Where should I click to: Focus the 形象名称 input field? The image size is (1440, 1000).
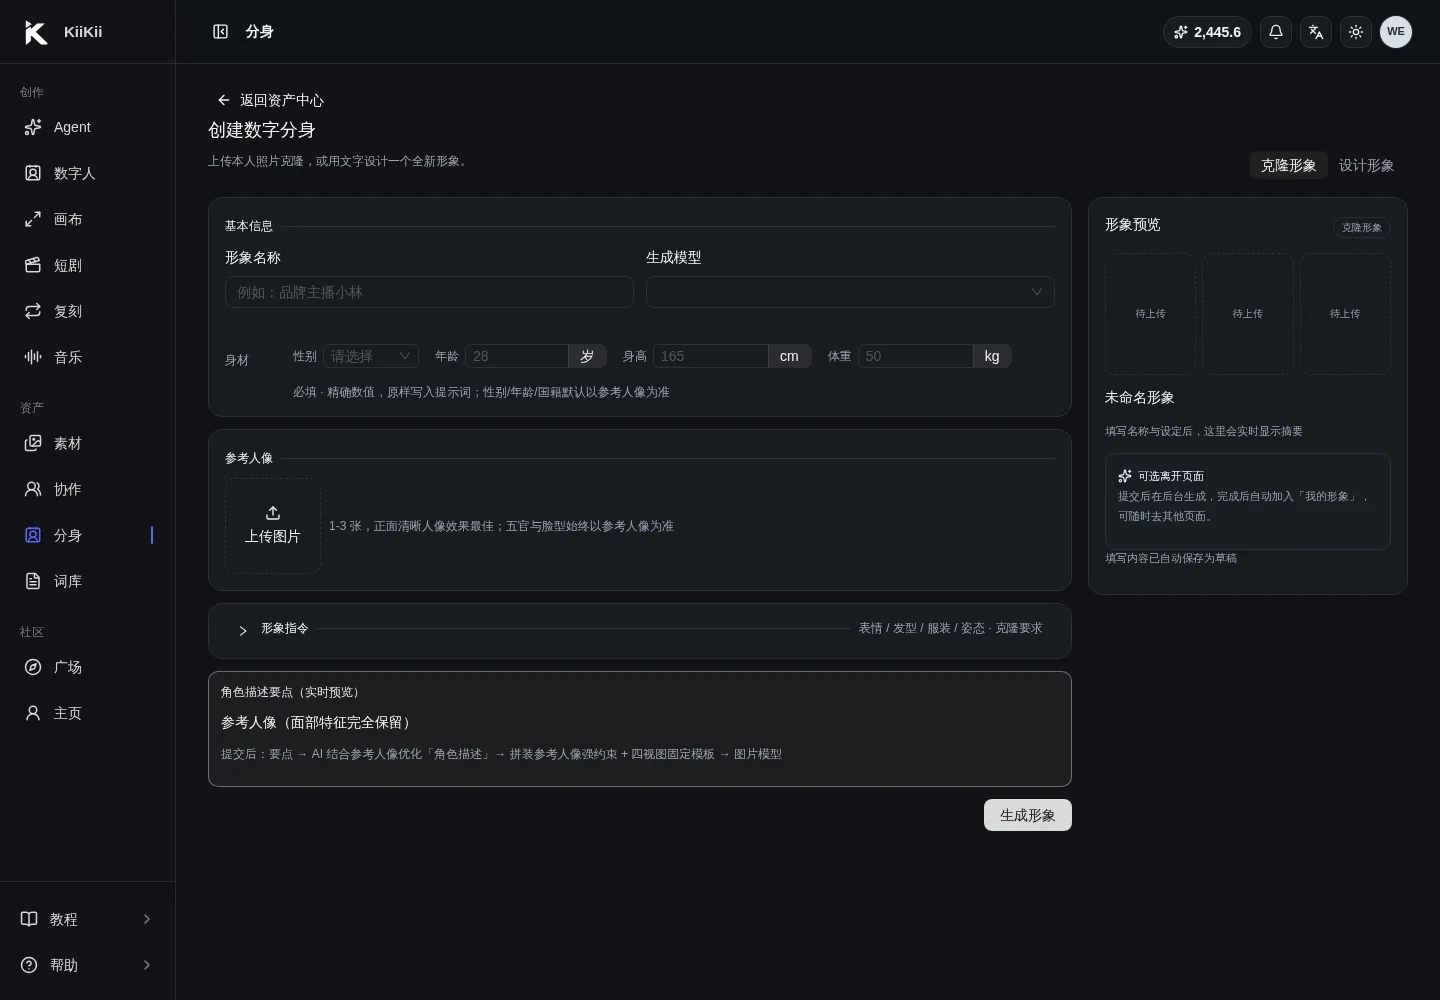[x=429, y=292]
